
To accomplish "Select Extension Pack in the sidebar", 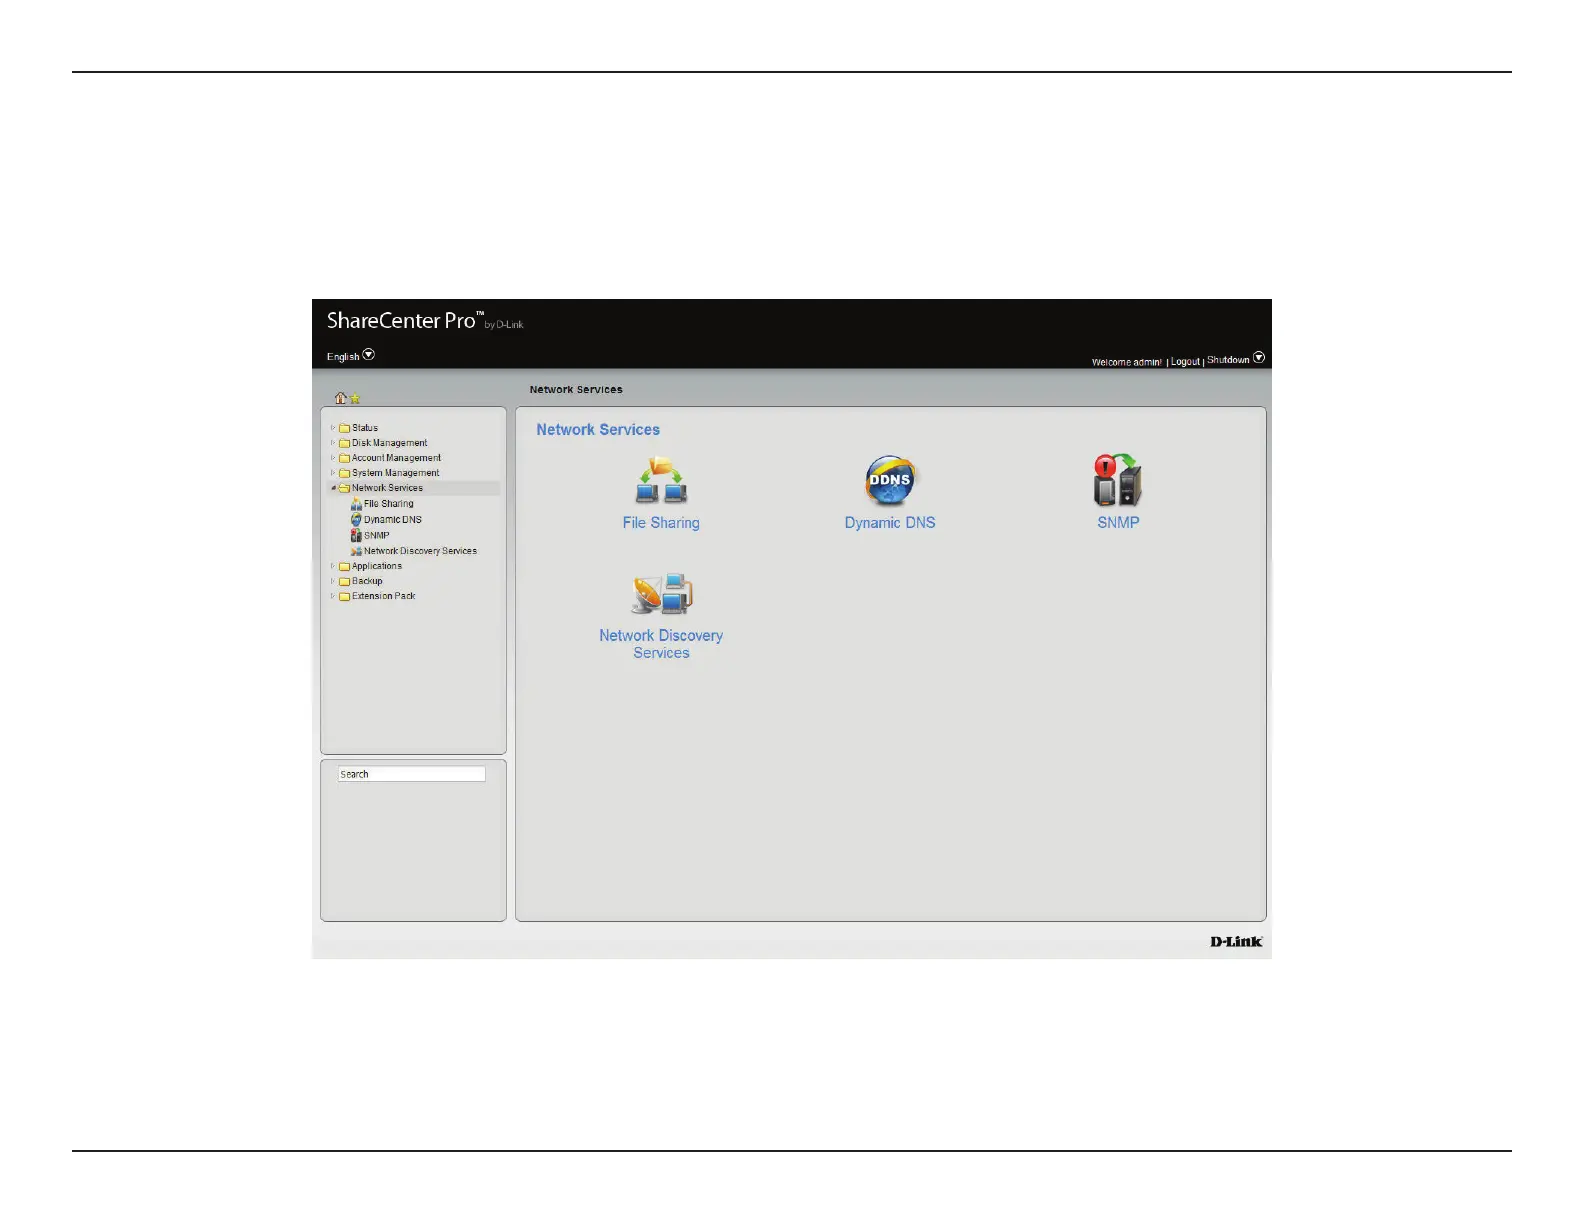I will click(383, 596).
